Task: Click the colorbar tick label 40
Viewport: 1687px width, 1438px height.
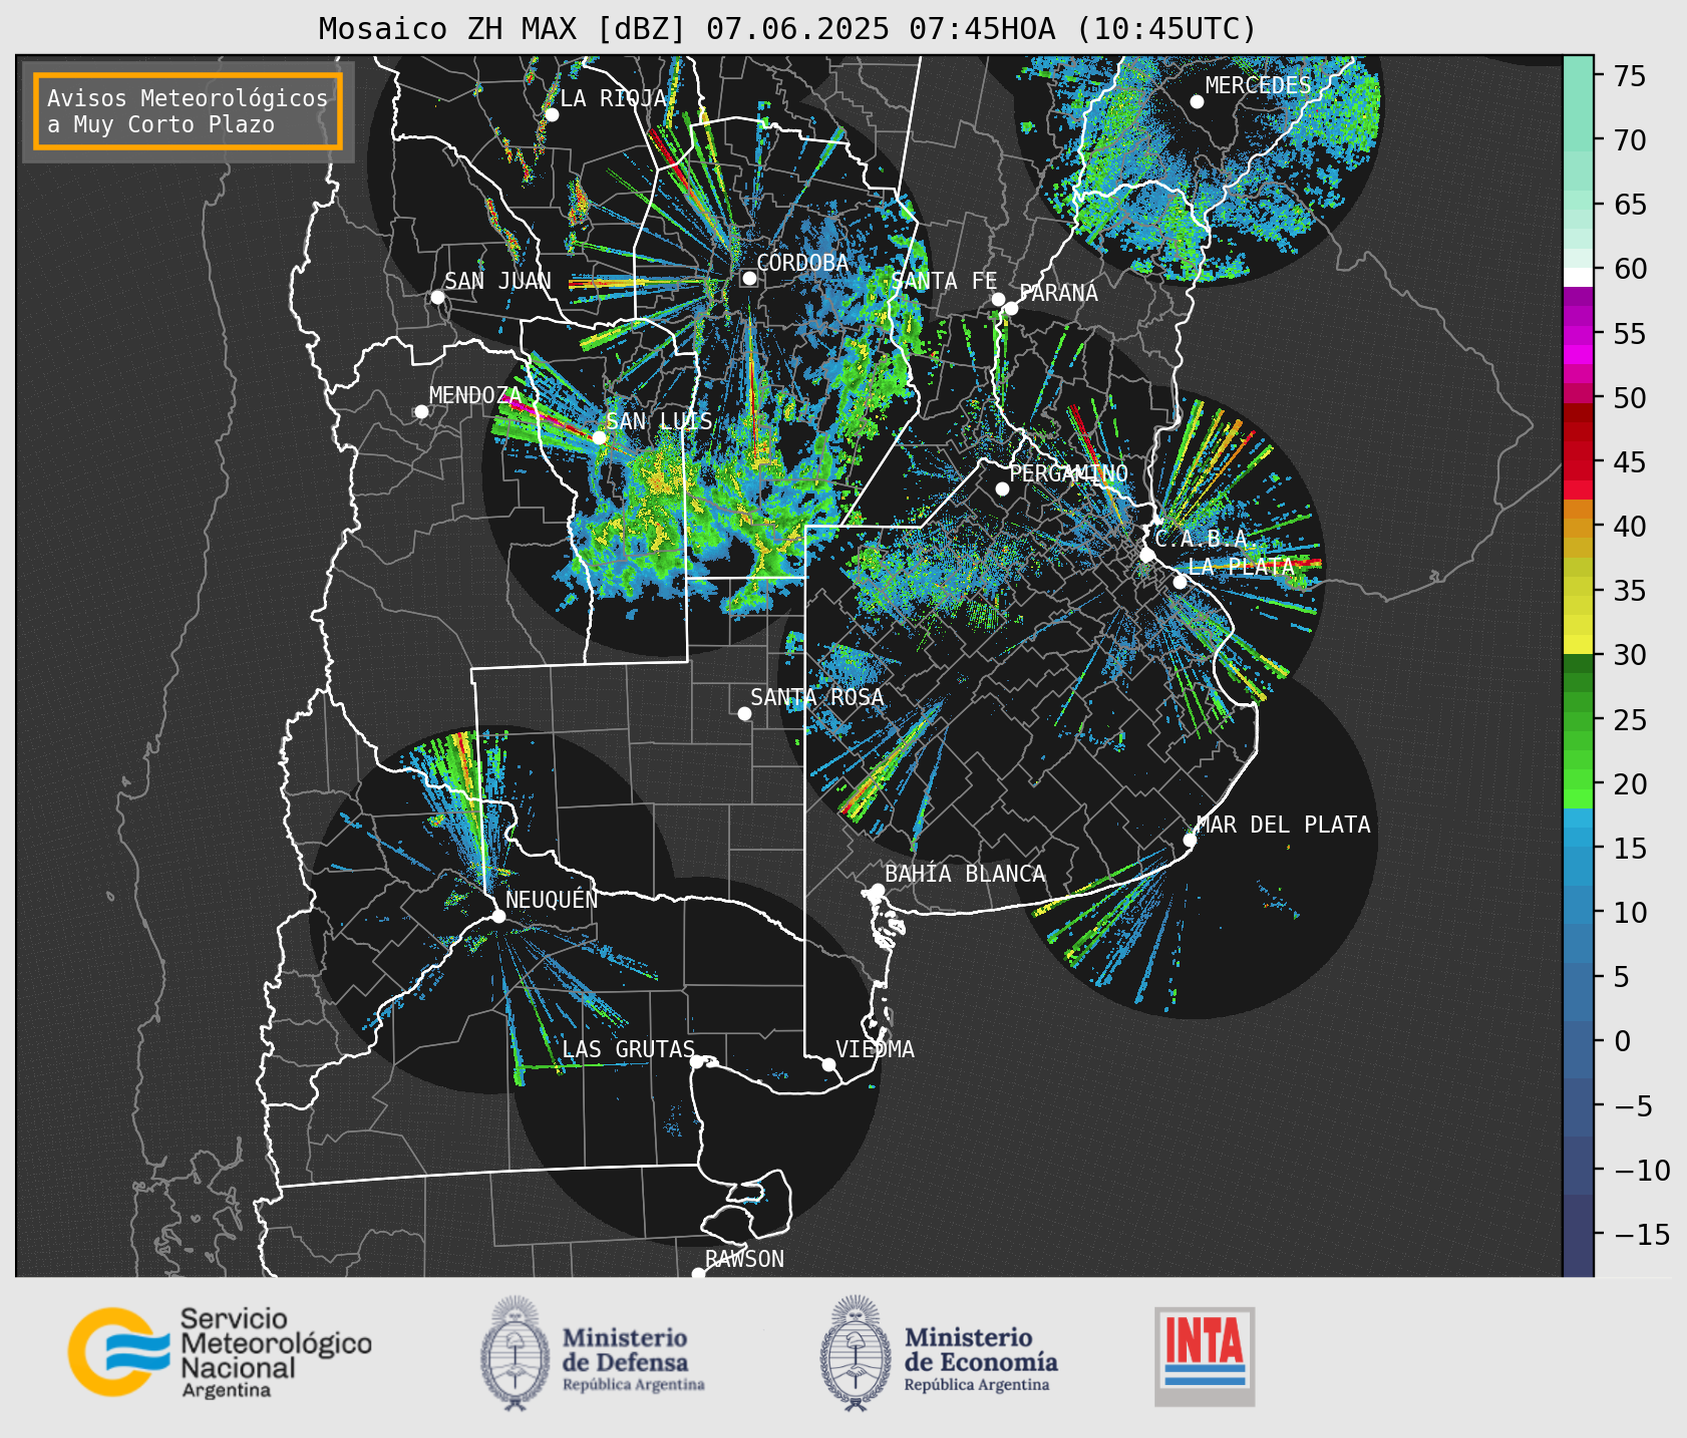Action: pyautogui.click(x=1629, y=526)
